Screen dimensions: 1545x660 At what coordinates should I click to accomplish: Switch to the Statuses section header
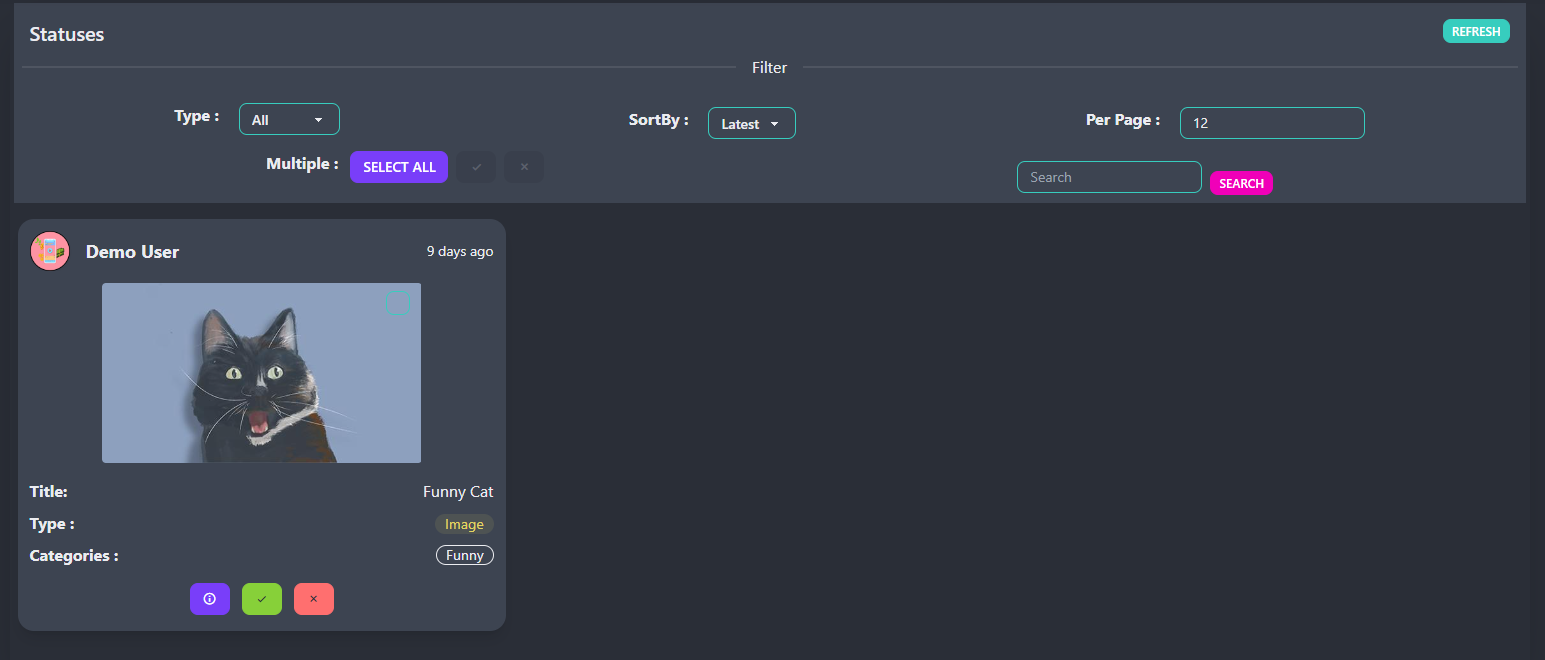pos(66,33)
